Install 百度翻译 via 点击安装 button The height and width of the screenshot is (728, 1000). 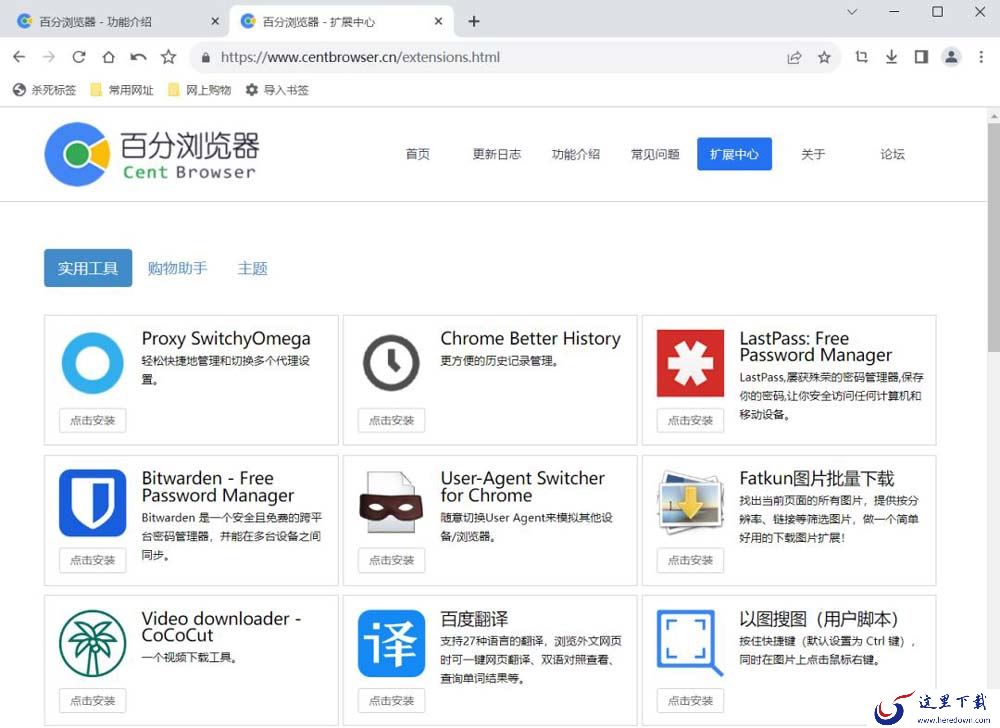391,701
